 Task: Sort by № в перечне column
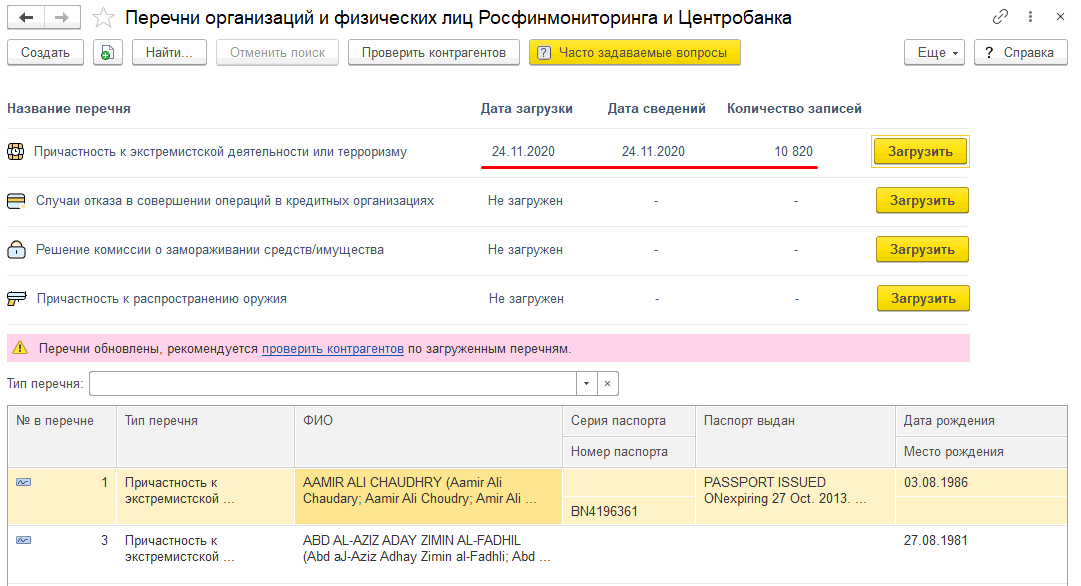pos(62,436)
